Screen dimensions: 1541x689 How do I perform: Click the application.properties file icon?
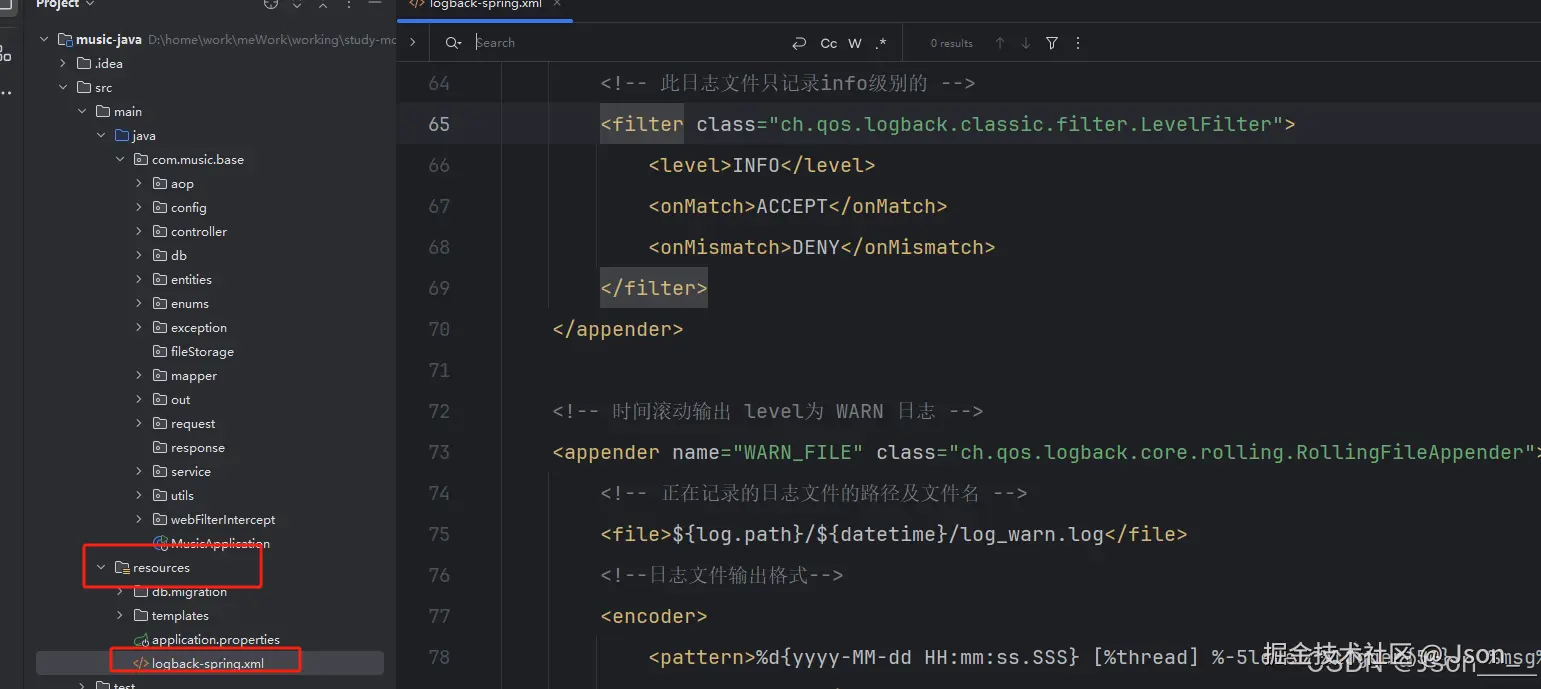pos(141,640)
